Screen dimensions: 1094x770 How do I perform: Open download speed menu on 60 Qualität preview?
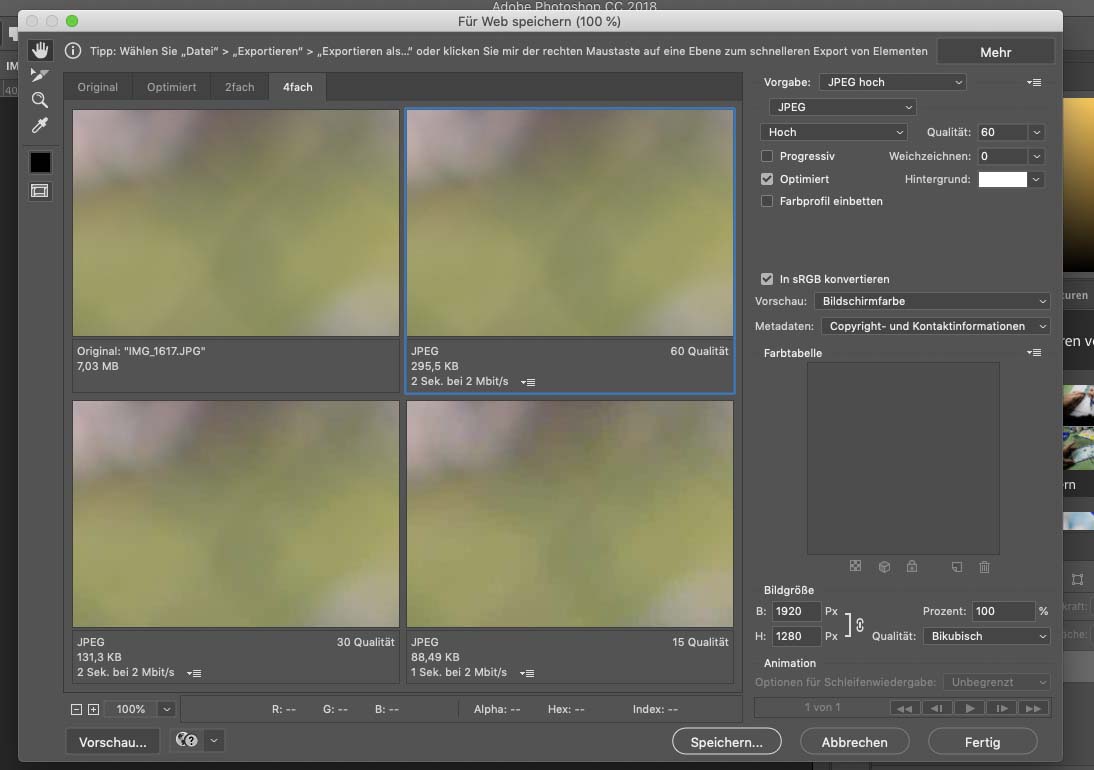(528, 382)
